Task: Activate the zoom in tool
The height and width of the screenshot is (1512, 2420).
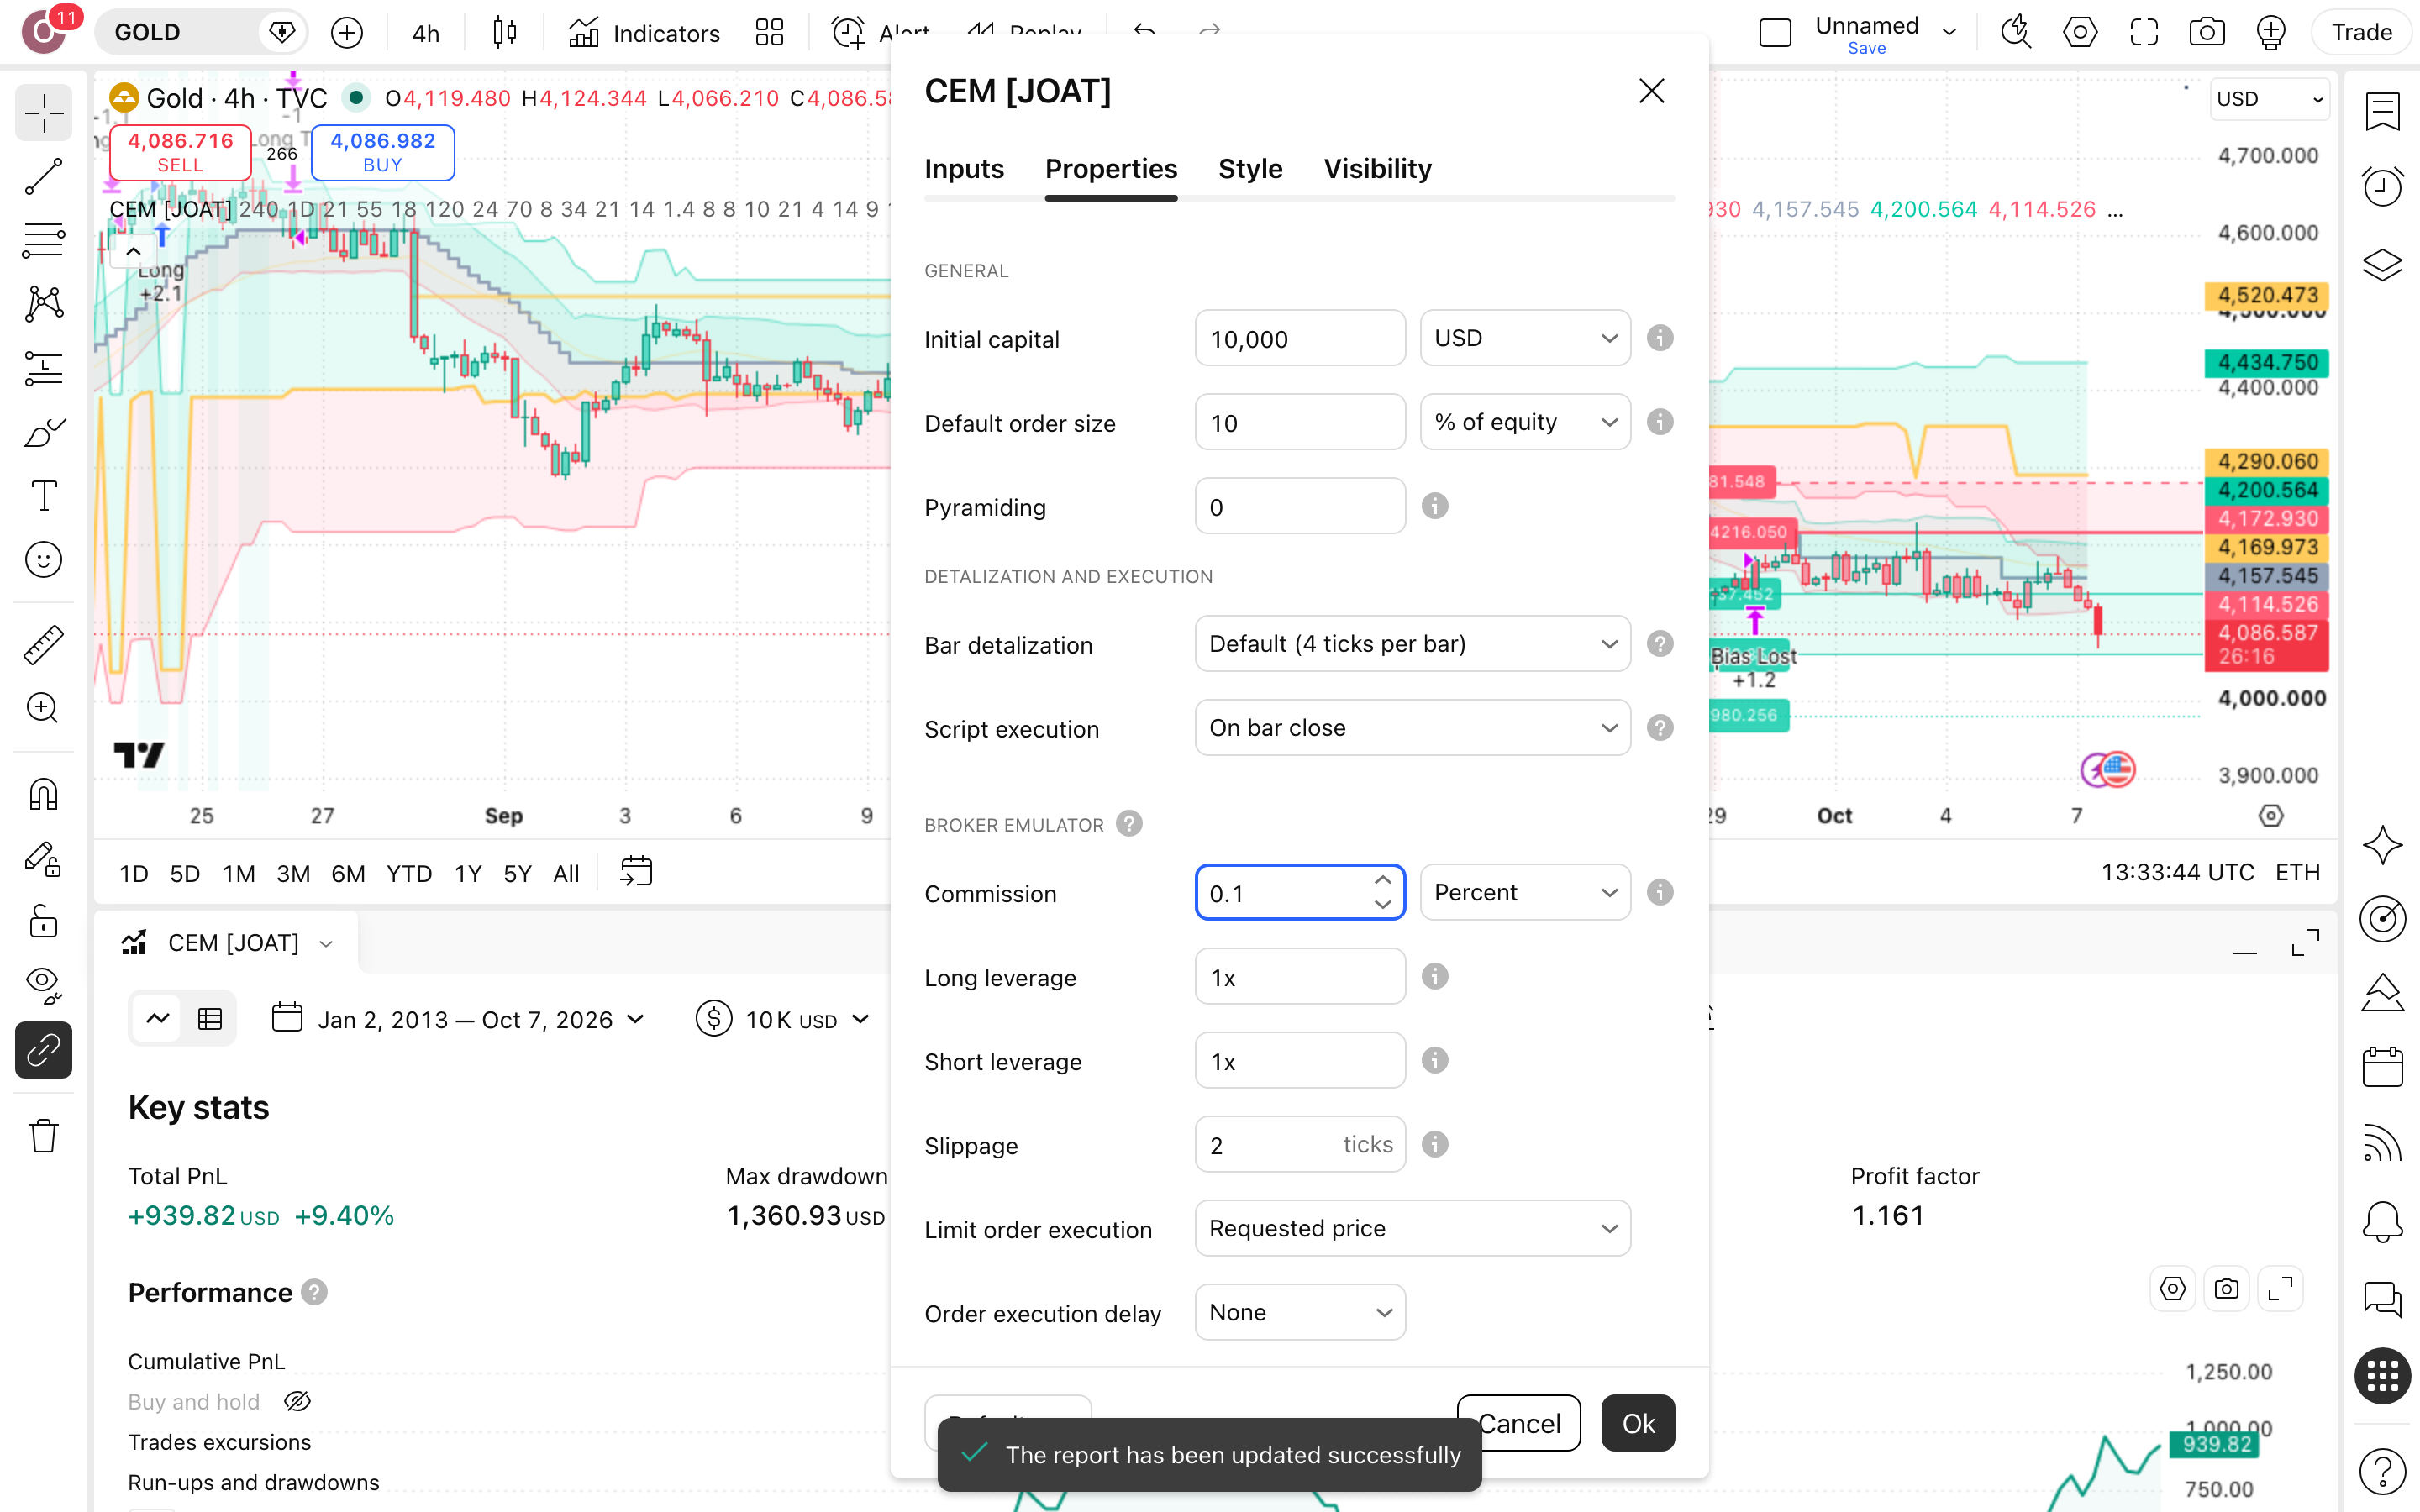Action: click(x=43, y=709)
